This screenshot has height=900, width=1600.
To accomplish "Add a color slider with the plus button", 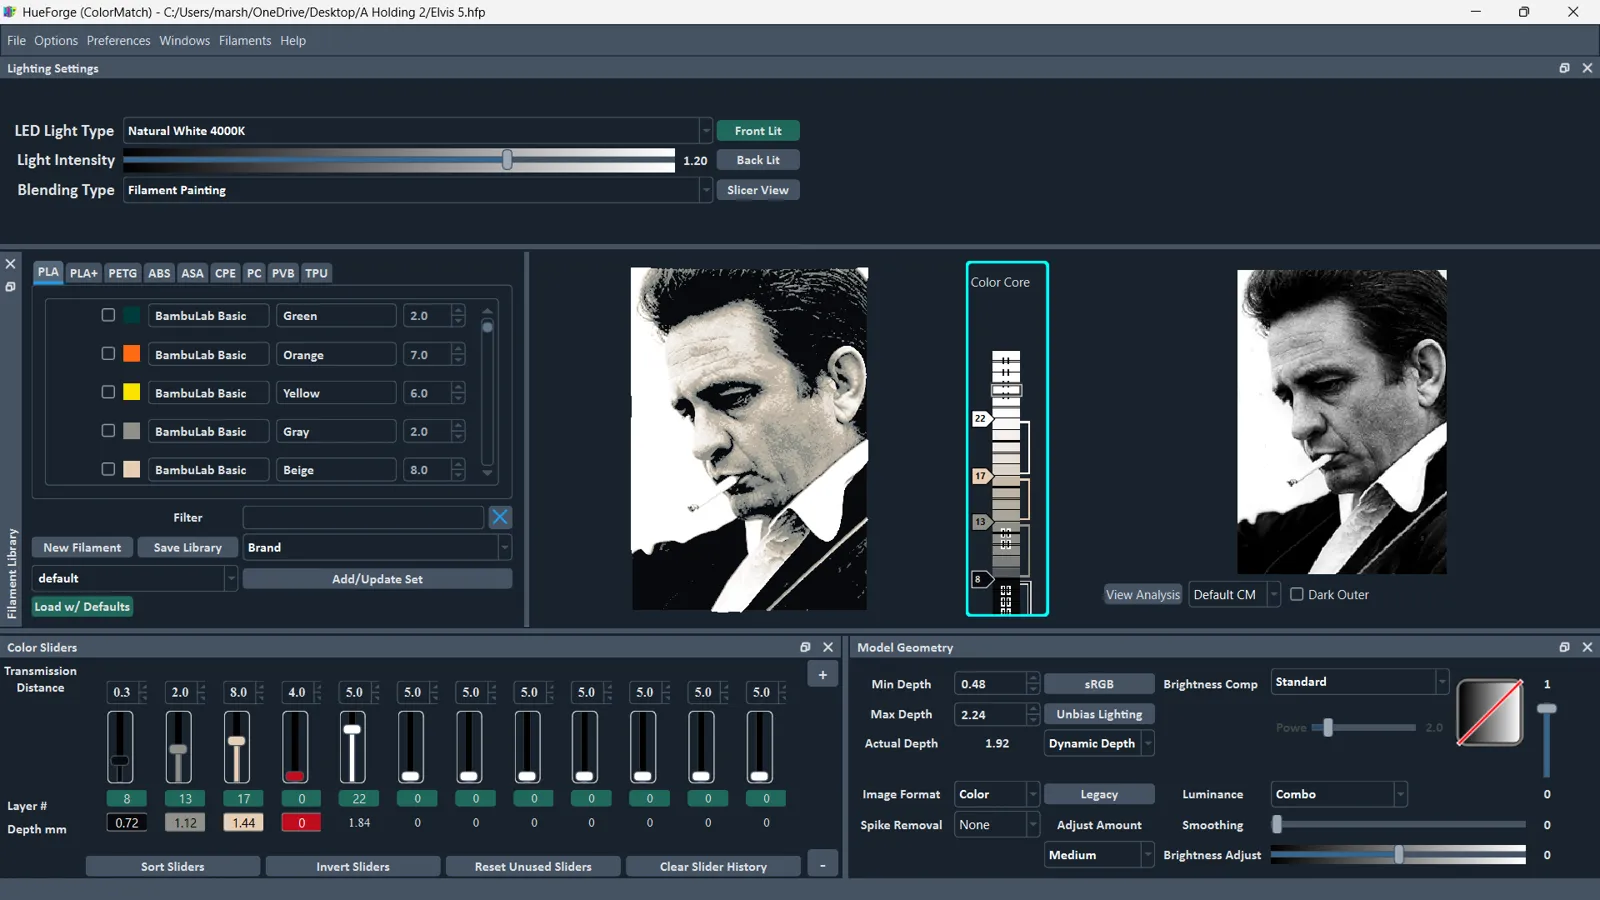I will coord(822,675).
